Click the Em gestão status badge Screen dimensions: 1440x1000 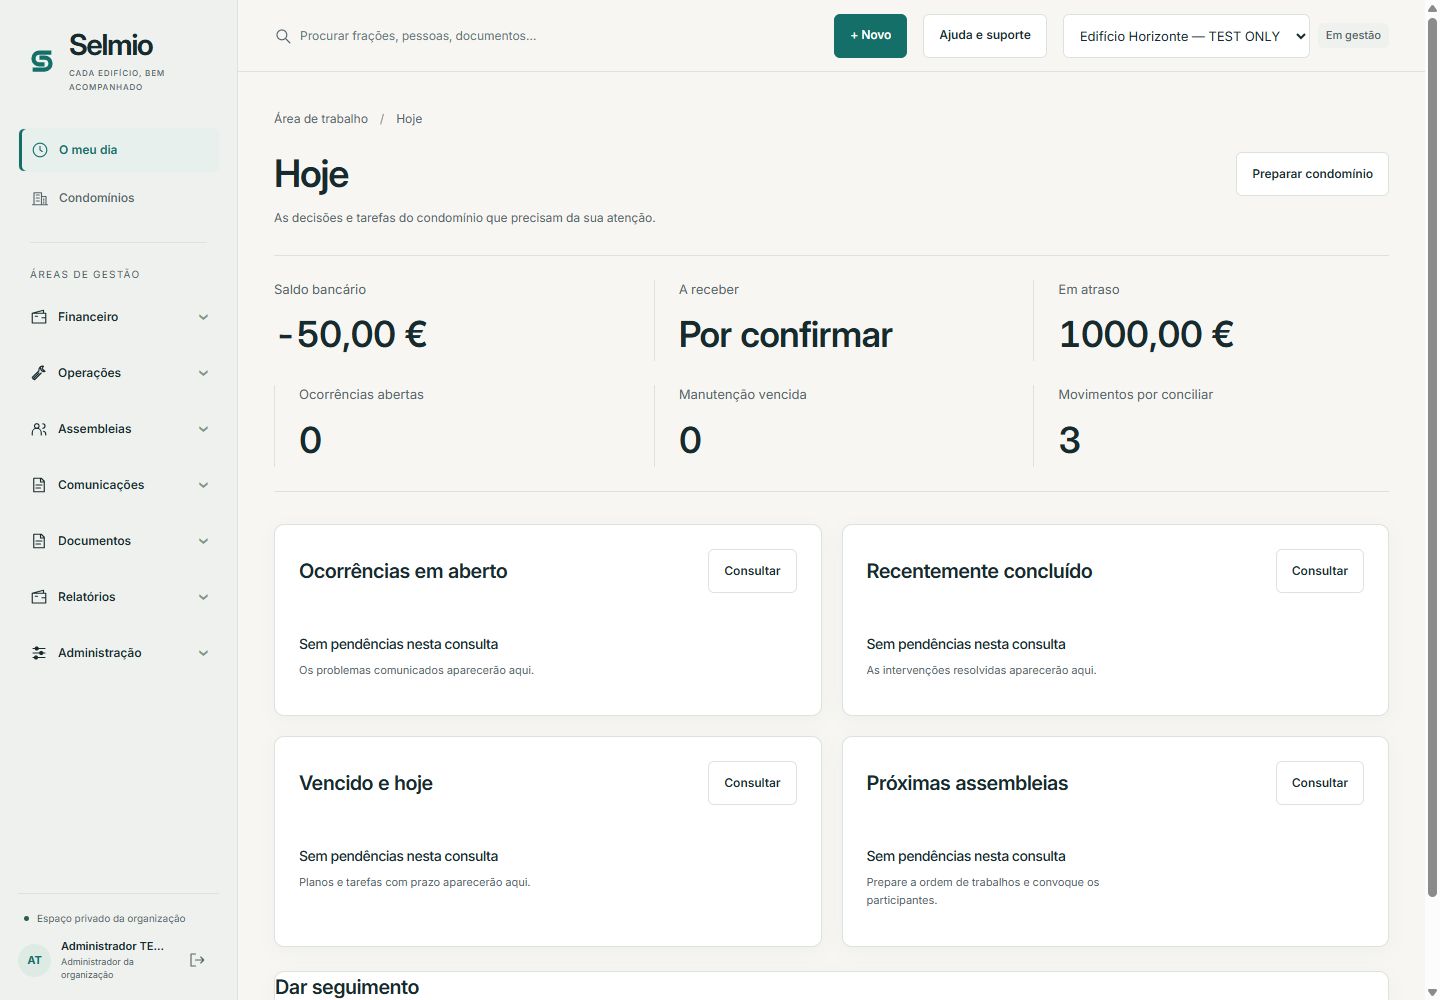tap(1353, 36)
